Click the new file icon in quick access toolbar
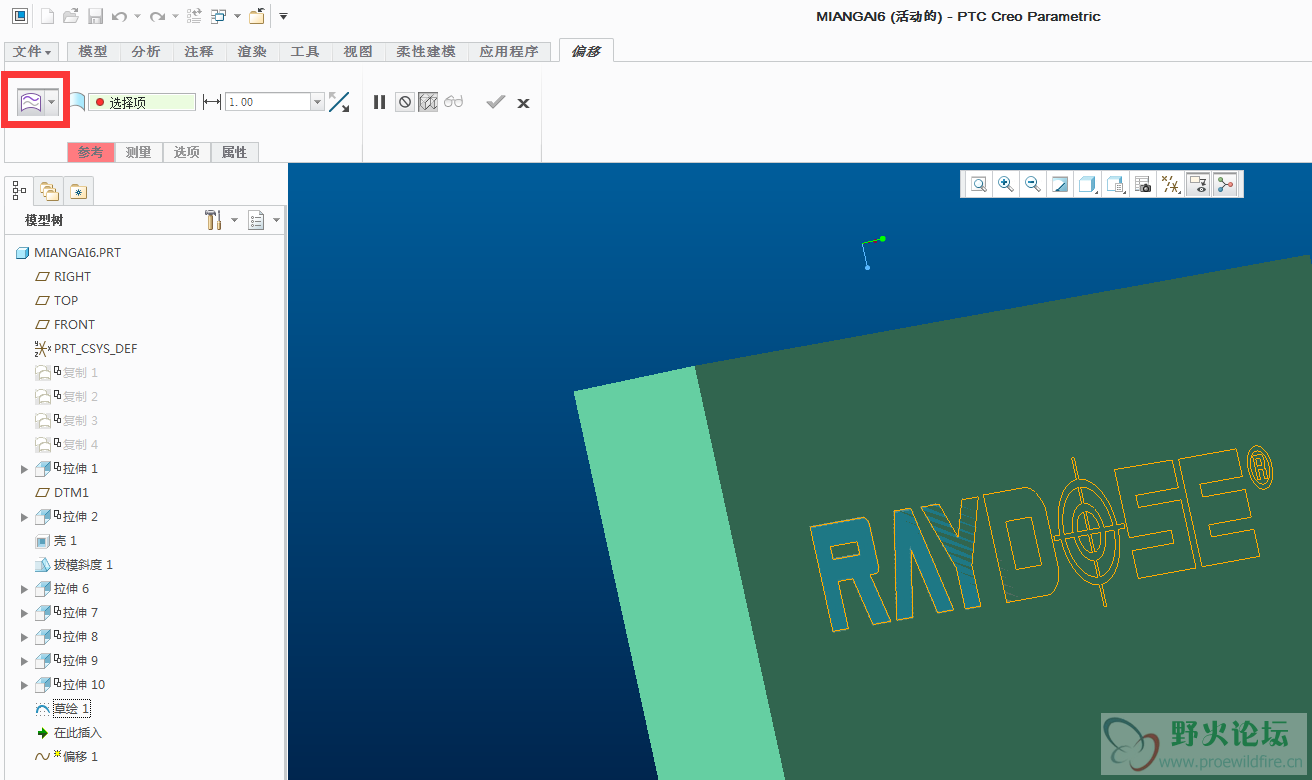Screen dimensions: 1312x780 coord(47,16)
